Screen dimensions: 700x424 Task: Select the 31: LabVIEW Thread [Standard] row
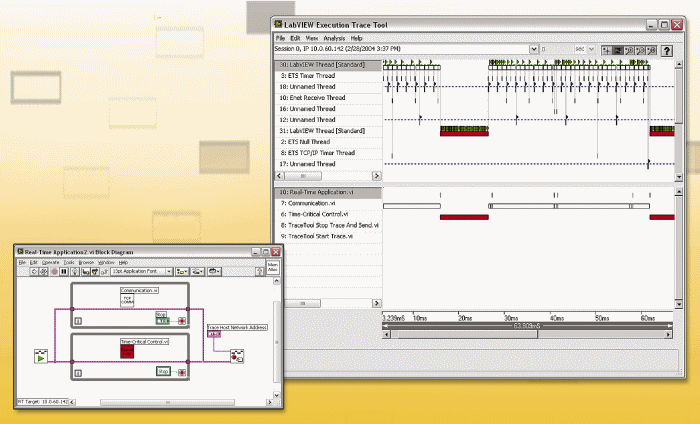[328, 131]
